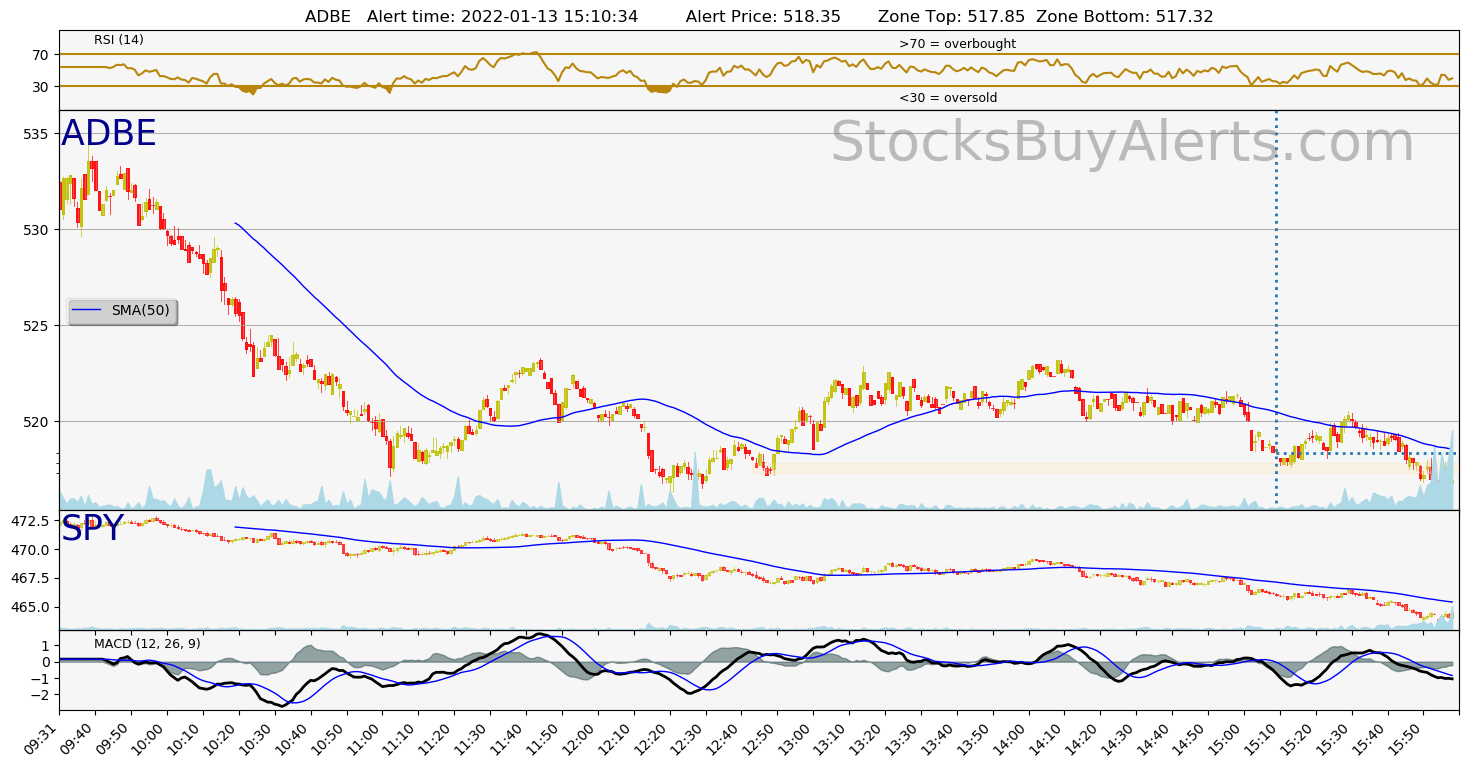This screenshot has width=1474, height=768.
Task: Click 'Alert Price: 518.35' in the title
Action: [x=763, y=17]
